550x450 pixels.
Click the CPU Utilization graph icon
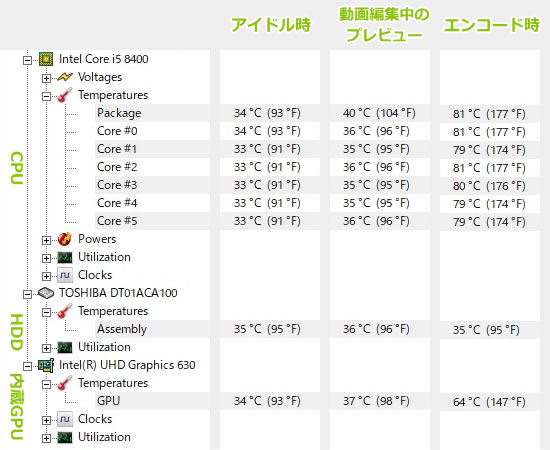[x=65, y=257]
